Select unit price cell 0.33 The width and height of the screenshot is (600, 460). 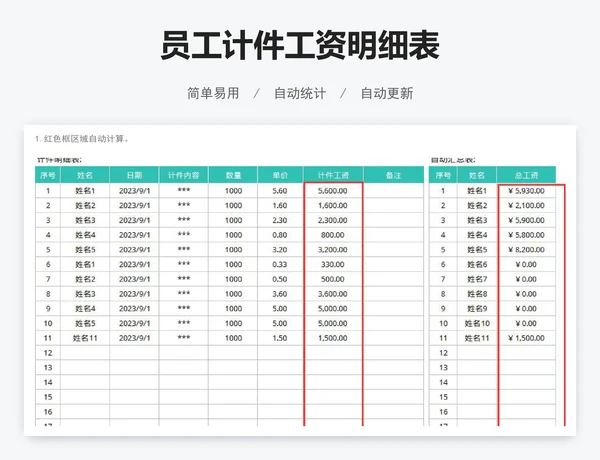(x=280, y=264)
